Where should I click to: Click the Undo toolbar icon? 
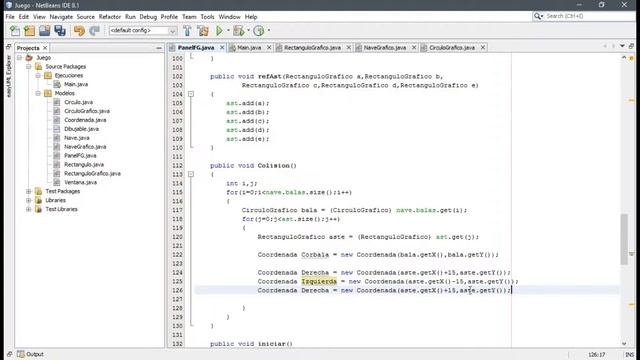pos(79,31)
